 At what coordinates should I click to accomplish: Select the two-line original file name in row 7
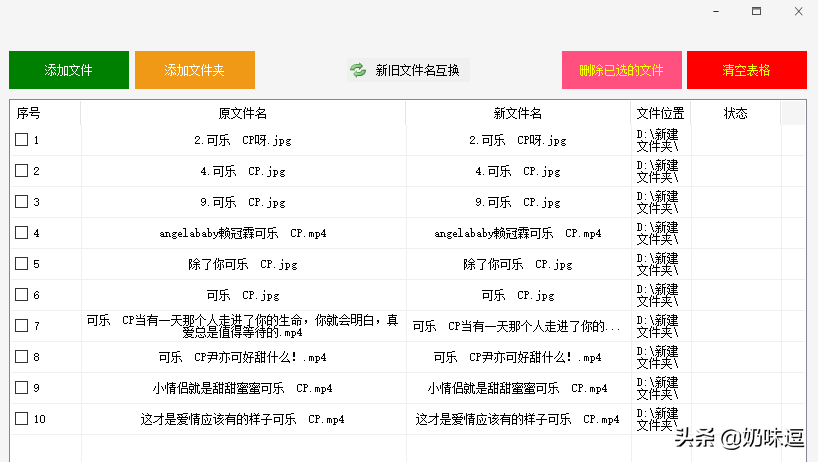coord(243,326)
